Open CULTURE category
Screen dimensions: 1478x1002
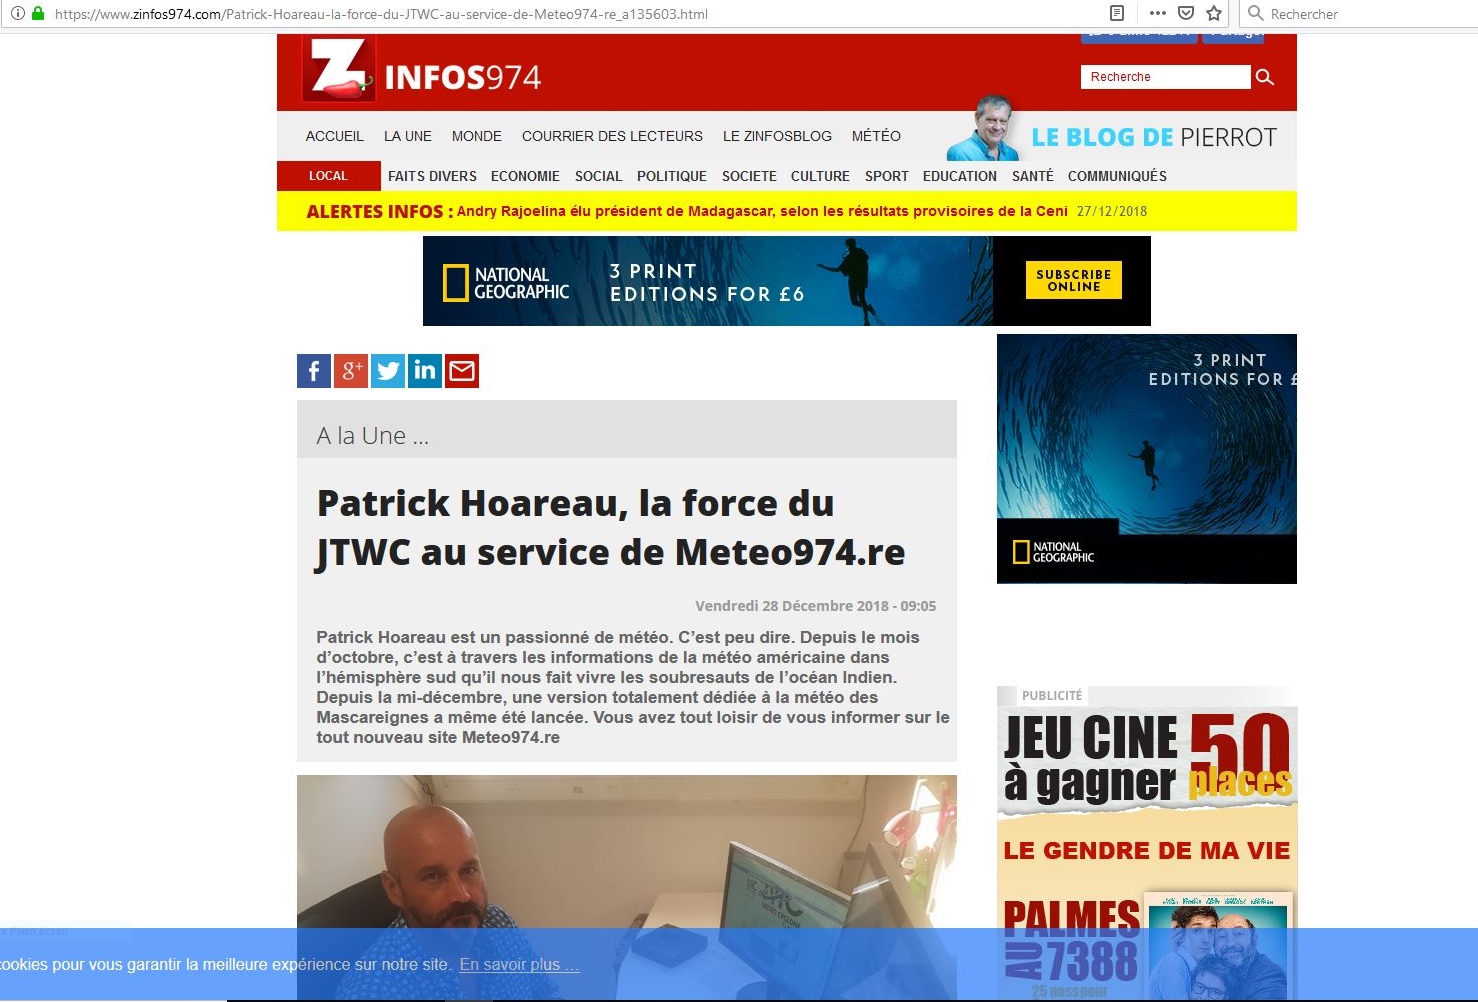pos(820,176)
